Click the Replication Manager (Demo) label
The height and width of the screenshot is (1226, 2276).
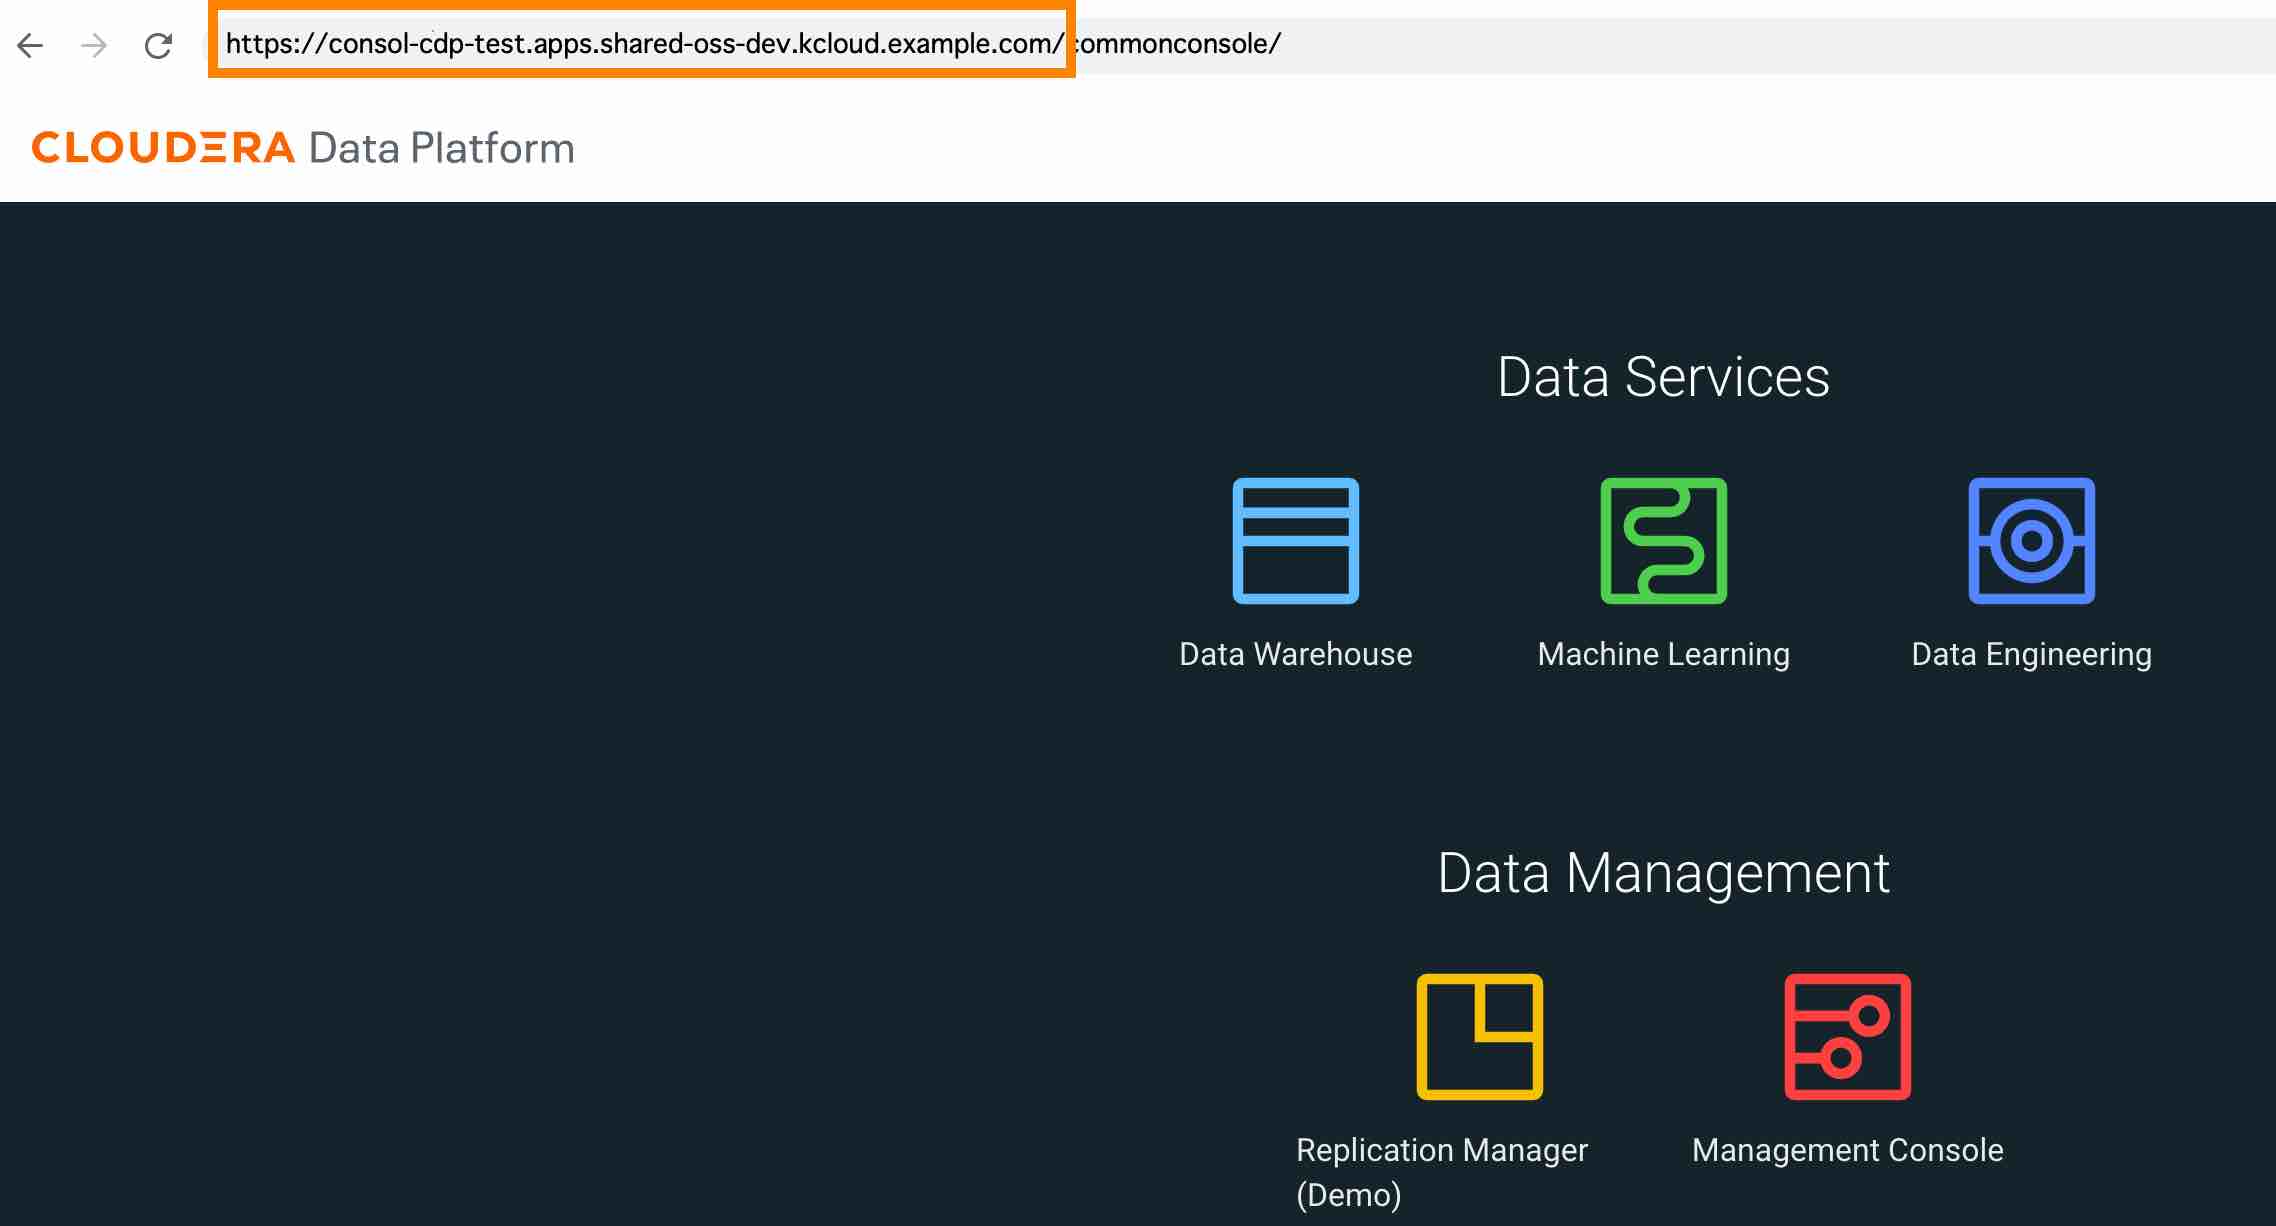pos(1441,1150)
